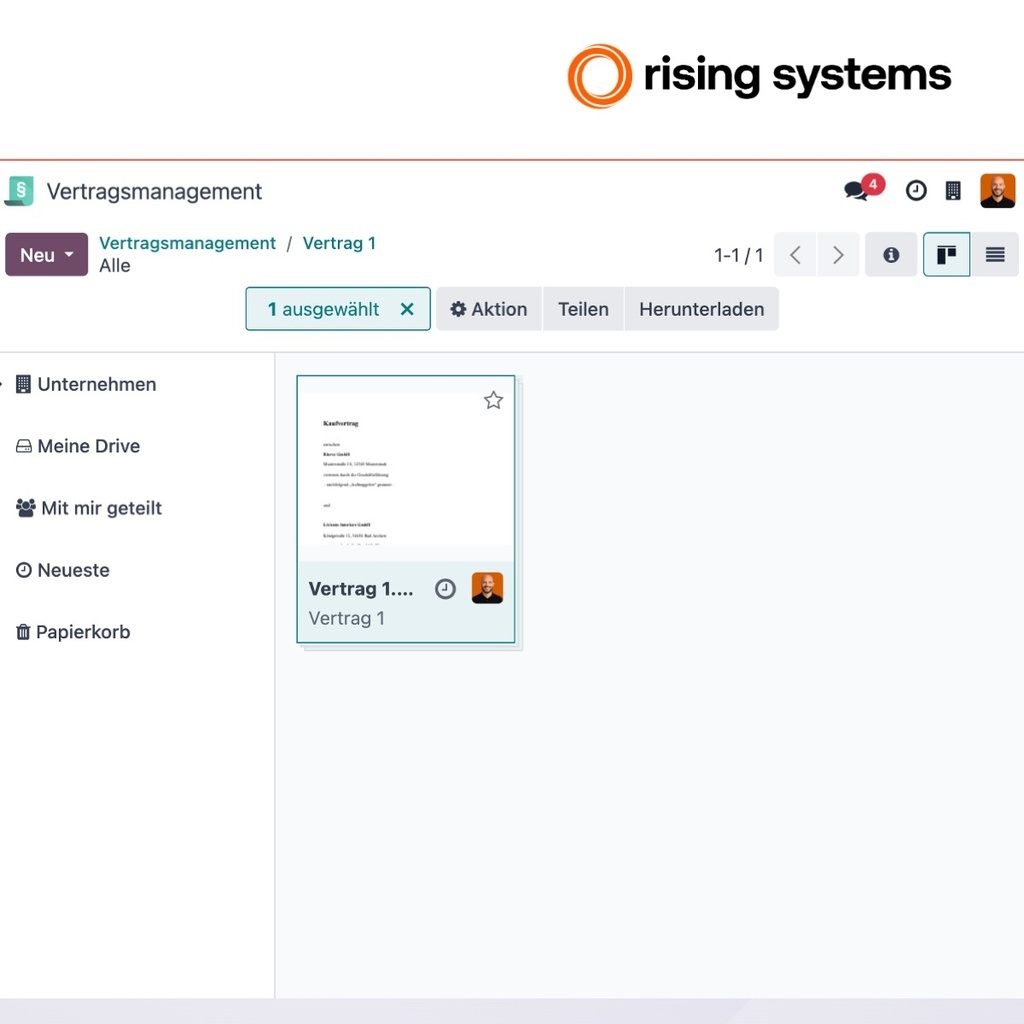The width and height of the screenshot is (1024, 1024).
Task: Click the company building icon in header
Action: [x=953, y=191]
